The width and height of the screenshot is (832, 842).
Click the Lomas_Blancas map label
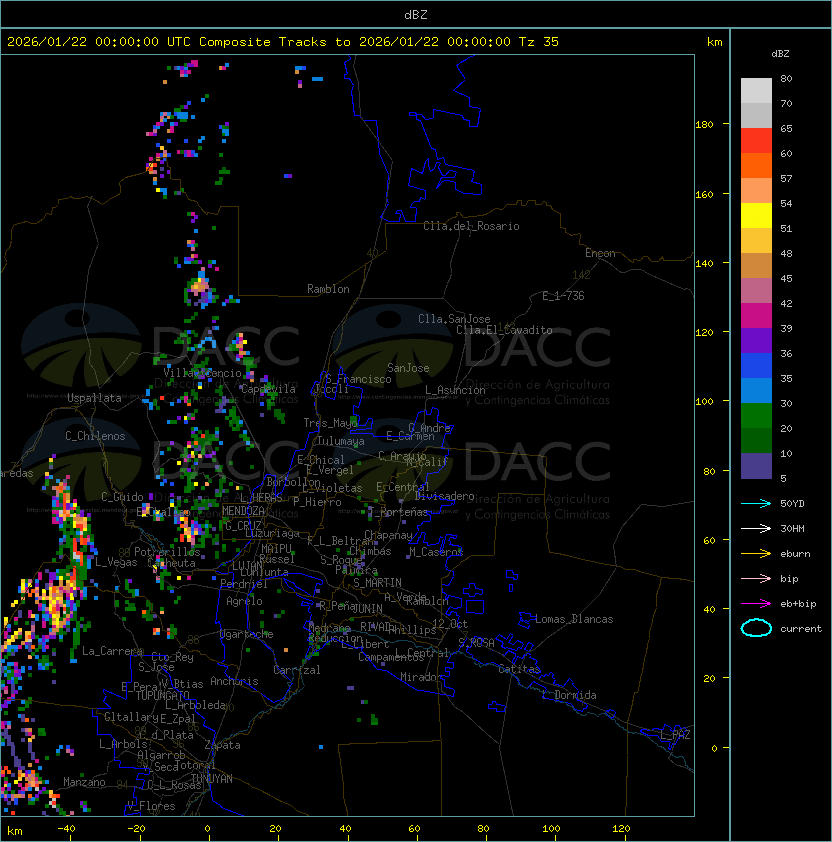[x=574, y=619]
